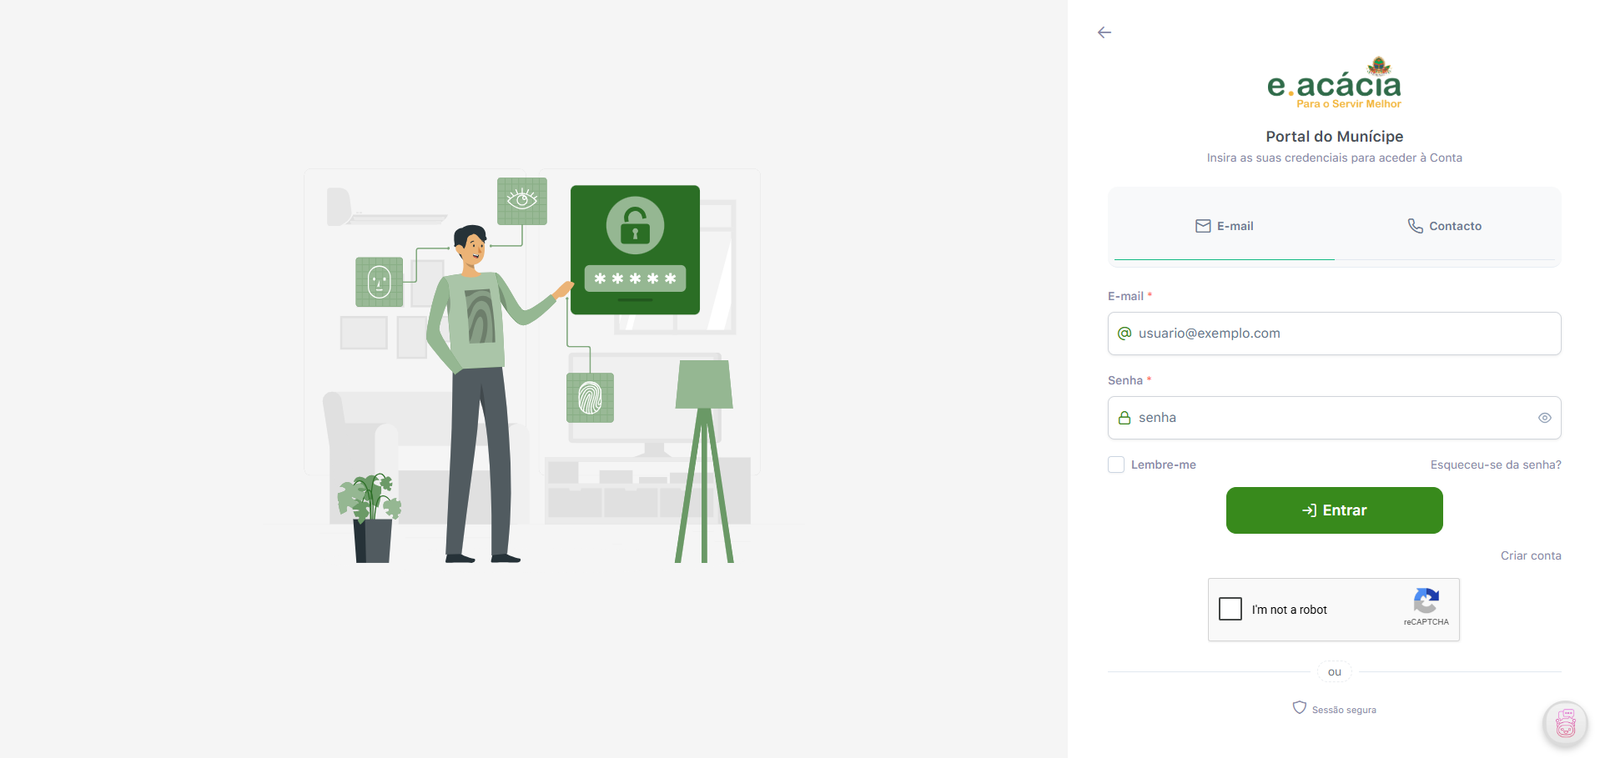
Task: Show password with the eye icon
Action: [1544, 418]
